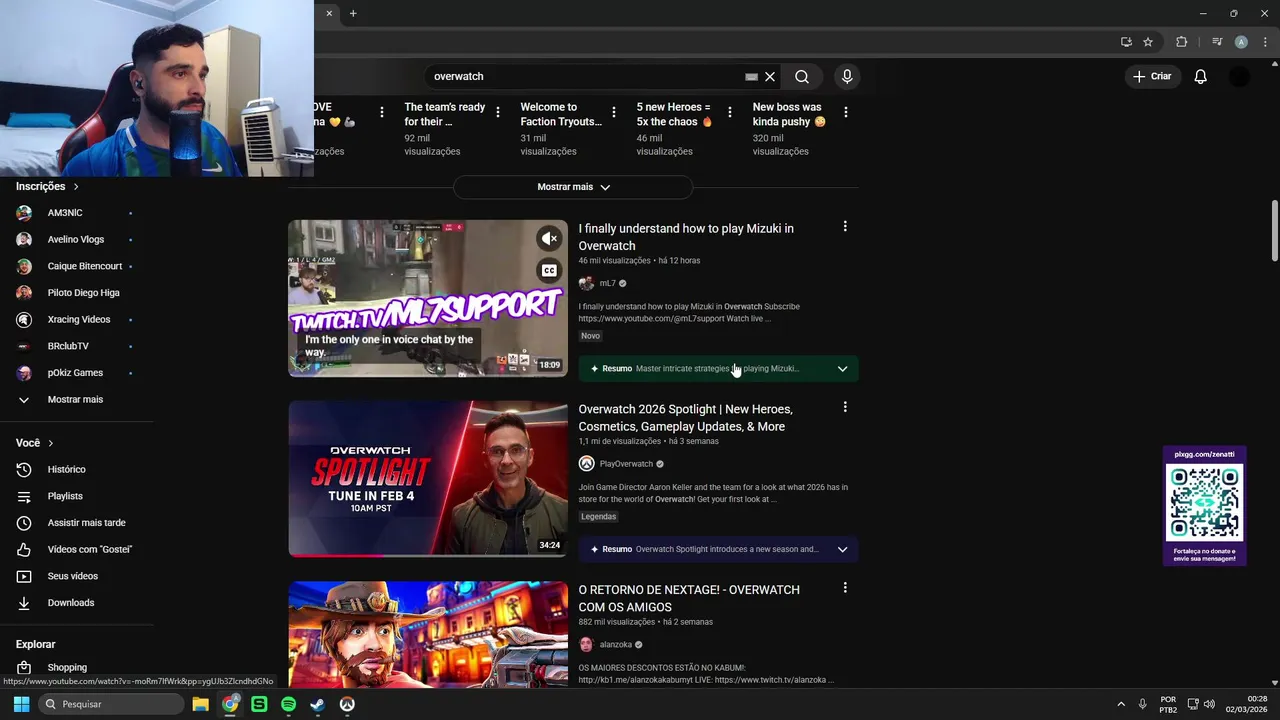Open options menu for the O RETORNO DE NEXTAGE video
Viewport: 1280px width, 720px height.
click(845, 588)
